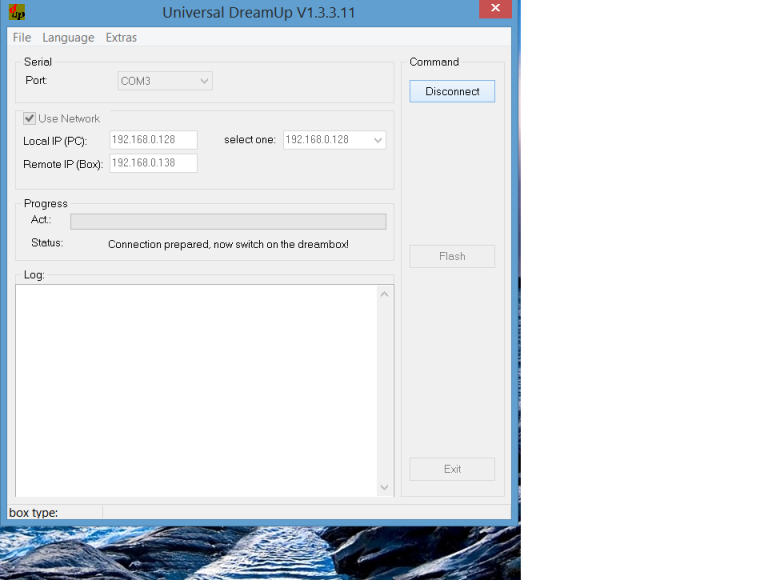
Task: Click the log scrollbar down arrow
Action: (x=384, y=487)
